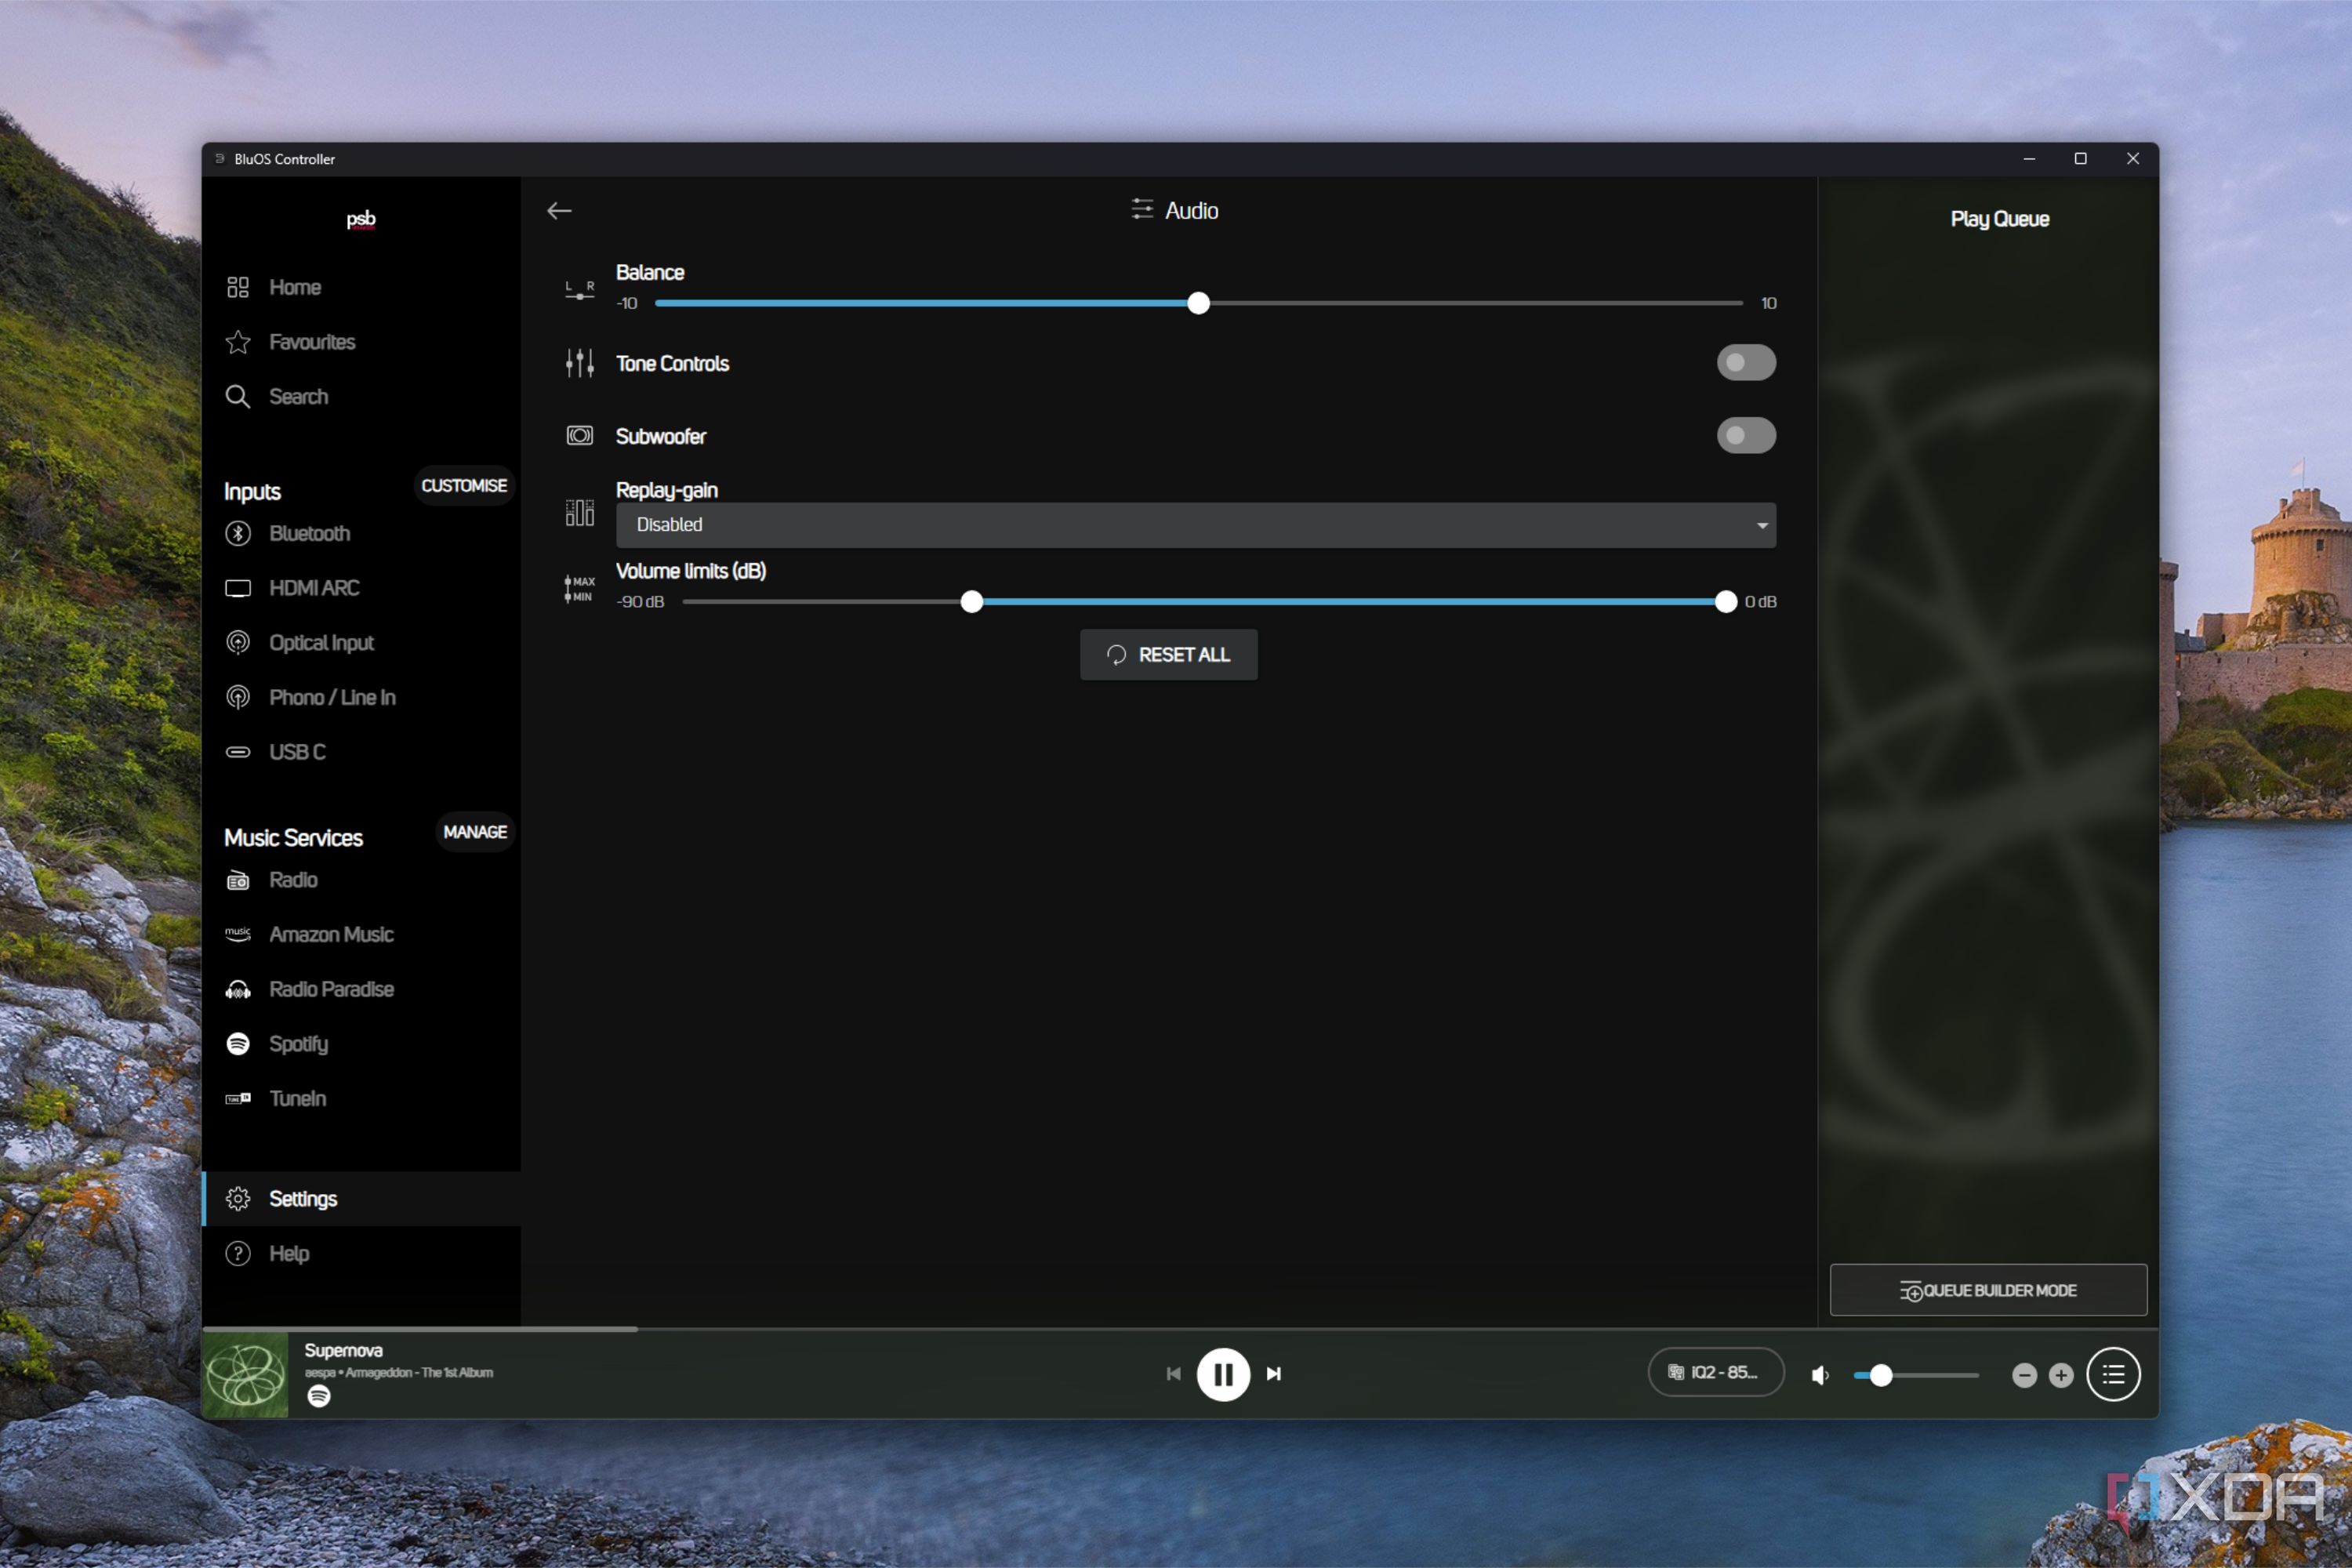
Task: Decrease volume with the minus button
Action: click(2024, 1375)
